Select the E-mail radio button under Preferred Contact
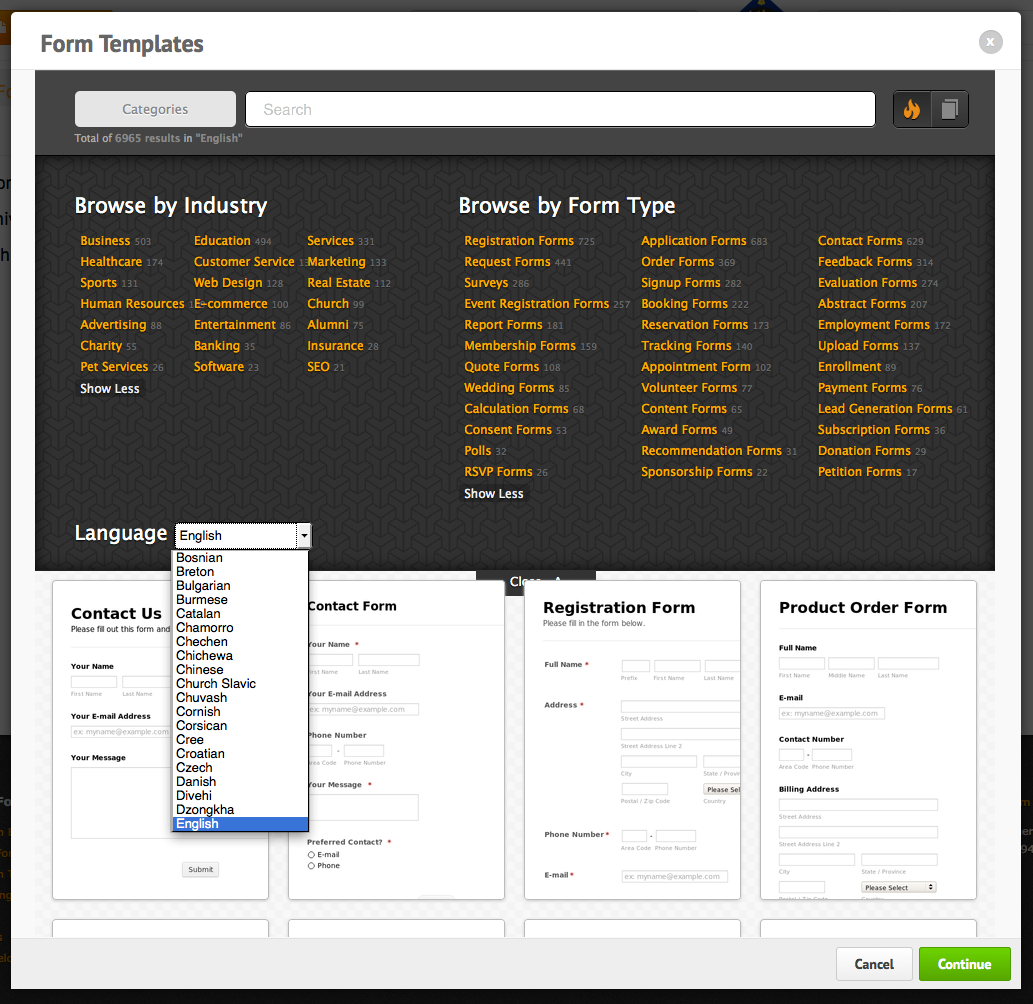 point(312,854)
